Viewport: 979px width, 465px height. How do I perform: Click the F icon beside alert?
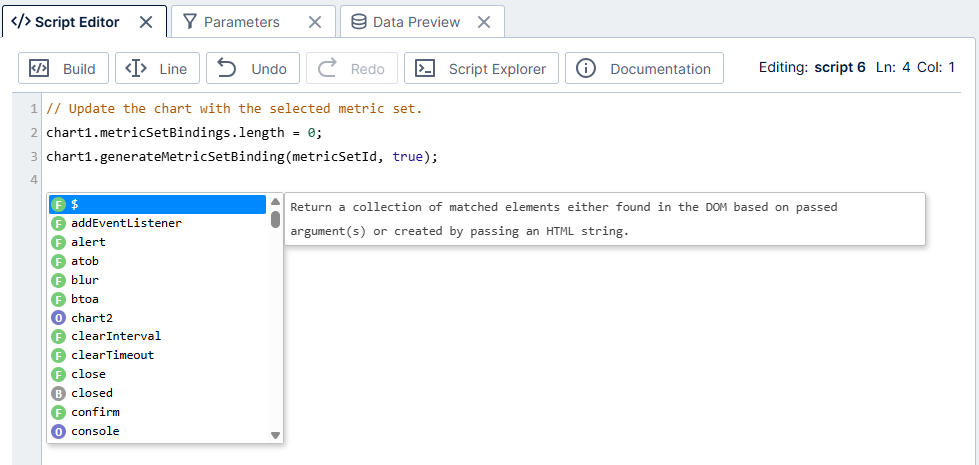pos(58,242)
